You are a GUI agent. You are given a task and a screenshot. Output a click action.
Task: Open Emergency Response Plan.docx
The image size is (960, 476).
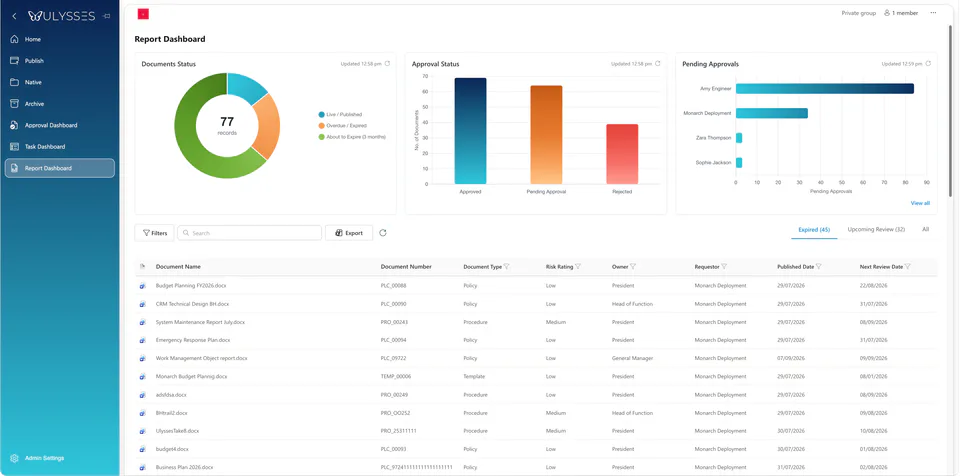tap(193, 340)
